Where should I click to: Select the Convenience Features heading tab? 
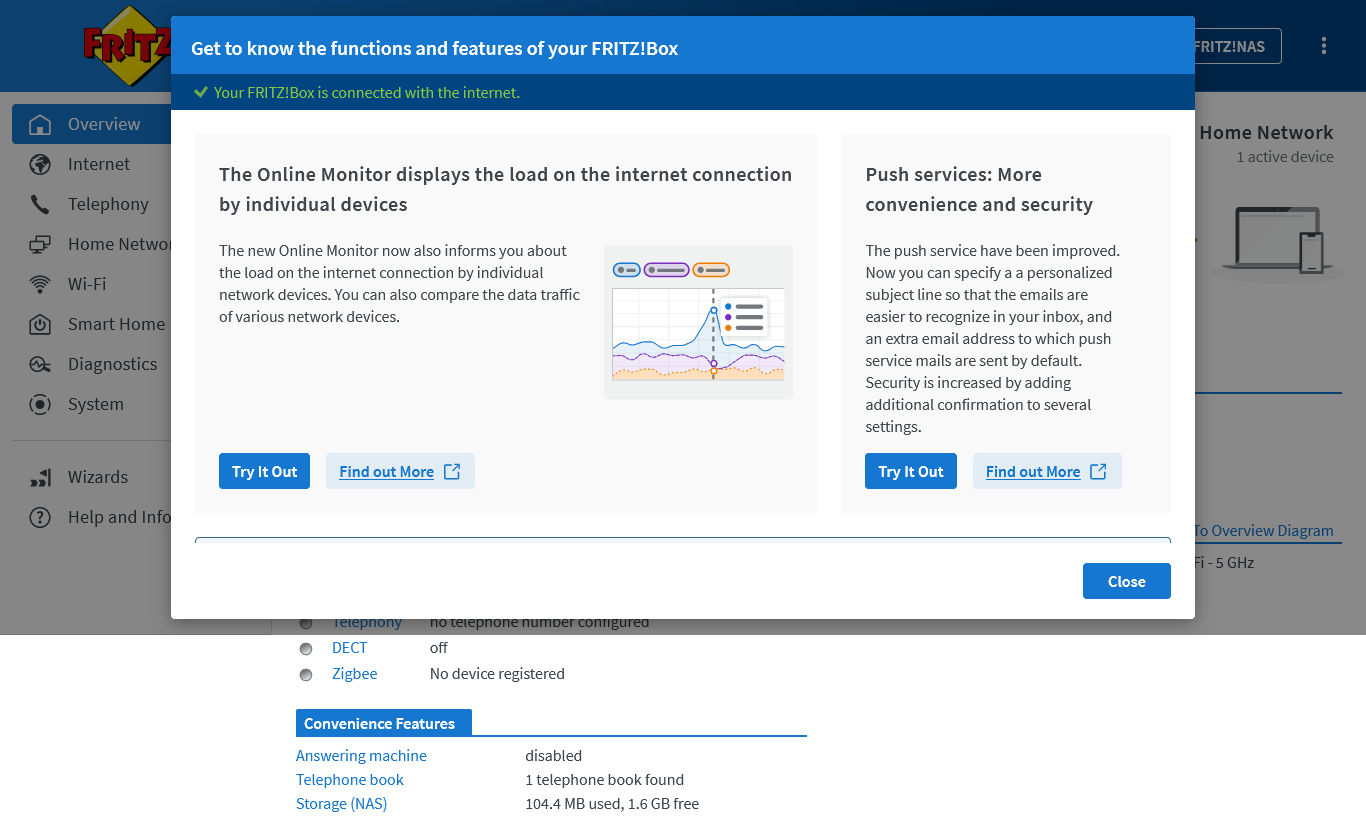(384, 723)
